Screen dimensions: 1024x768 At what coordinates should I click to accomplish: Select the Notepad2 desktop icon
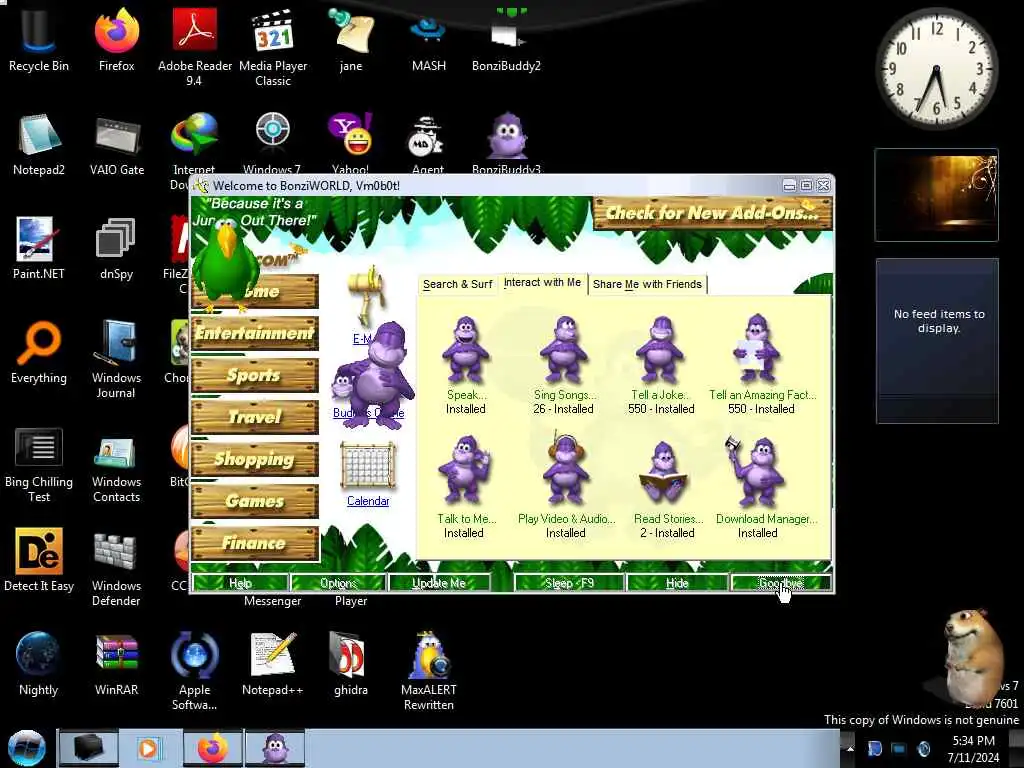(39, 145)
